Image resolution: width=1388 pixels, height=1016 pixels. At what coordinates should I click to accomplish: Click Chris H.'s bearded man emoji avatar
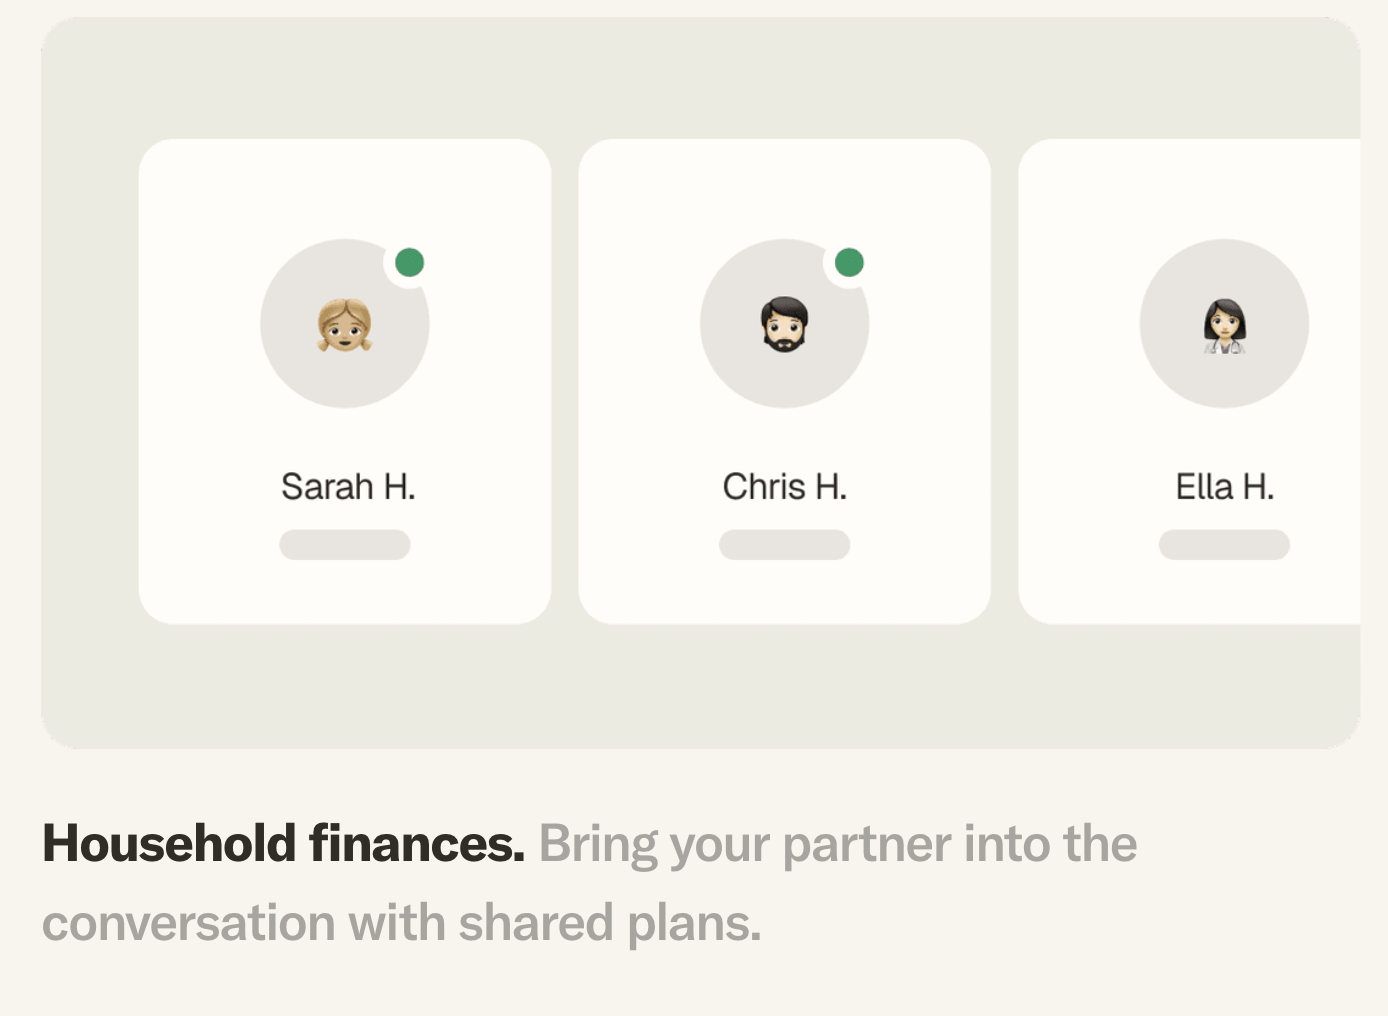[785, 324]
